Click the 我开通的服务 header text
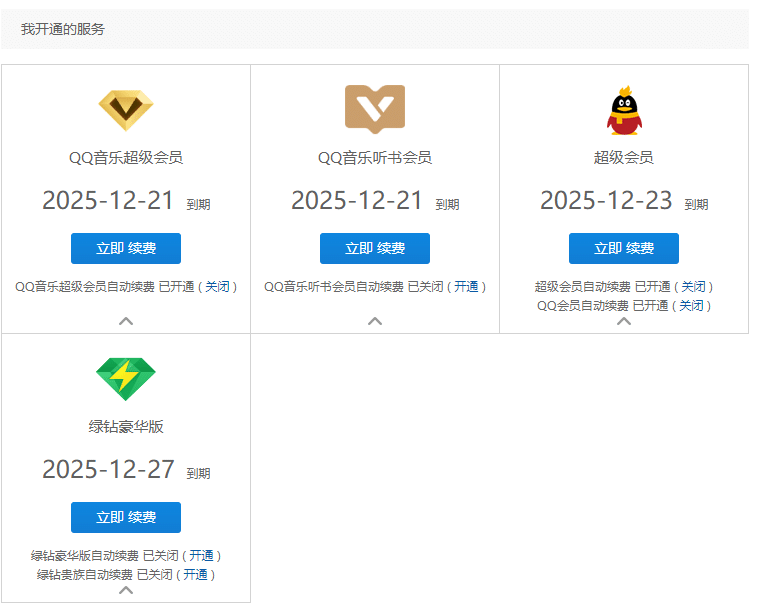The height and width of the screenshot is (616, 759). pyautogui.click(x=63, y=29)
